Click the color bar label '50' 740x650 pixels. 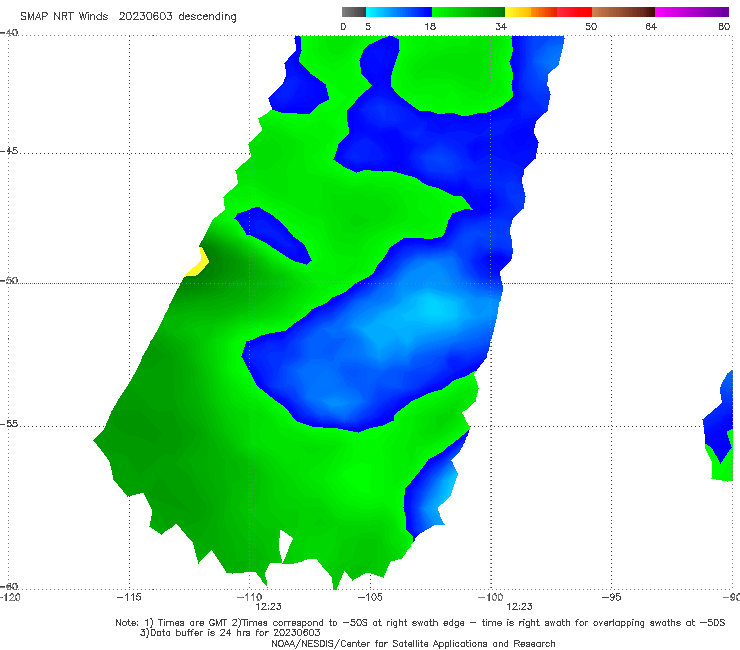(591, 26)
